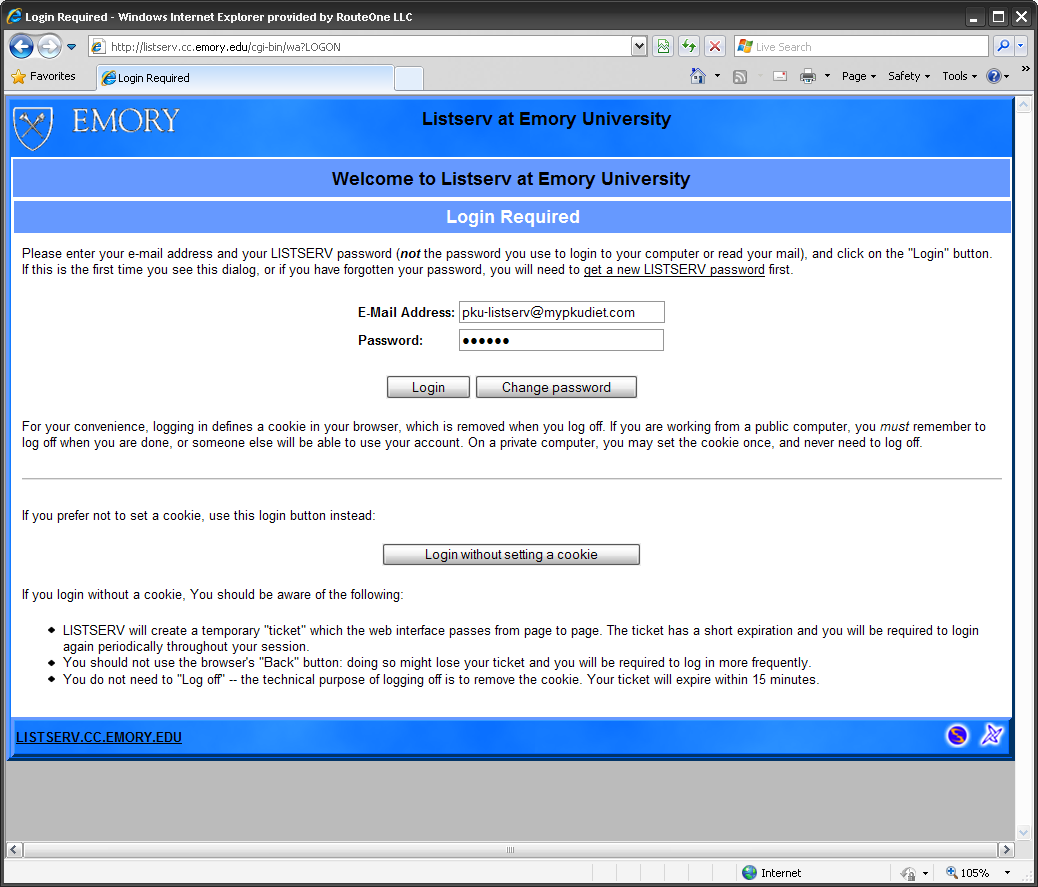
Task: Show more toolbar commands chevron
Action: [x=1025, y=69]
